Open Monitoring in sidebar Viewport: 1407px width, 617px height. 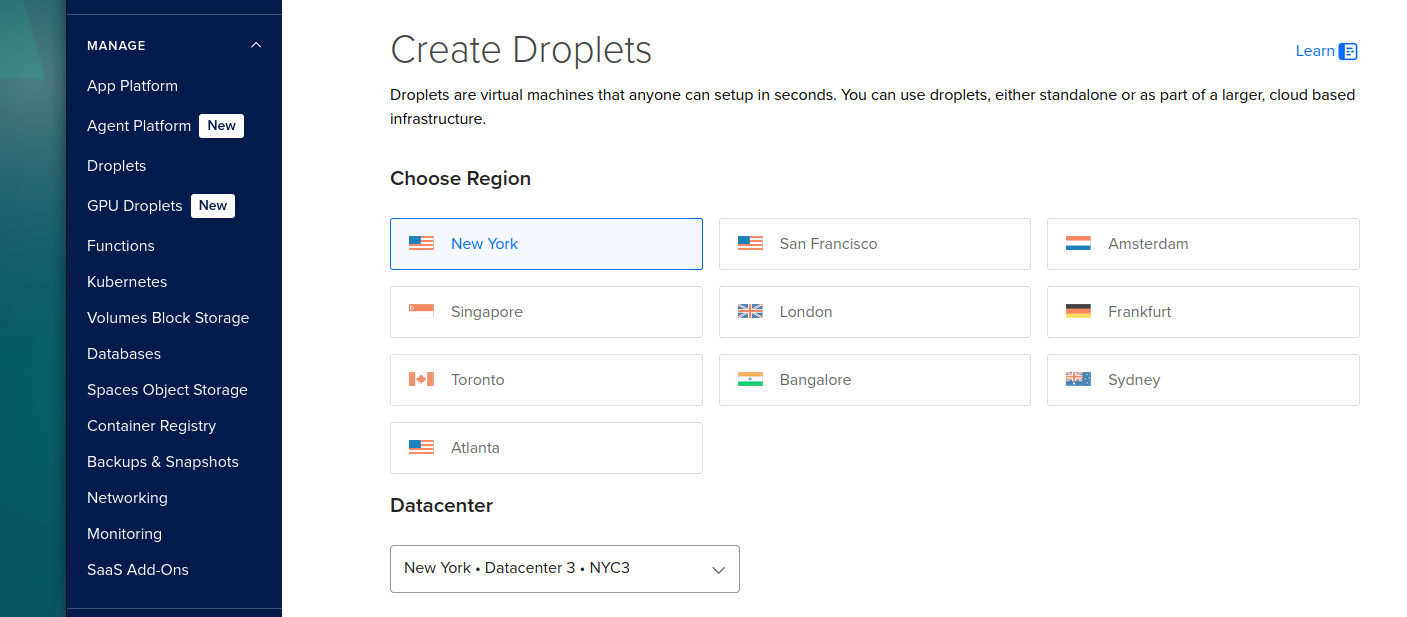point(124,534)
